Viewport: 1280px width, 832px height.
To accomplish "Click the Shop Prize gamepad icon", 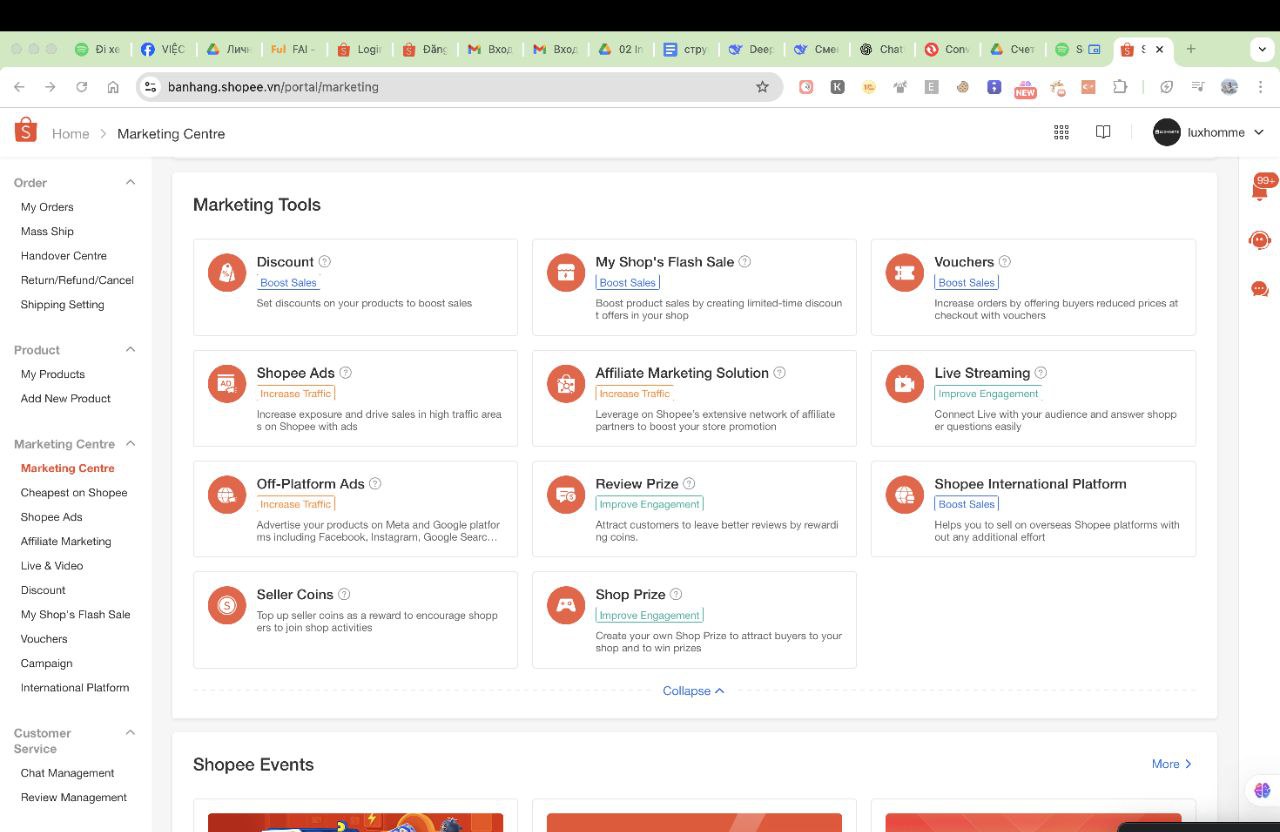I will click(x=566, y=605).
